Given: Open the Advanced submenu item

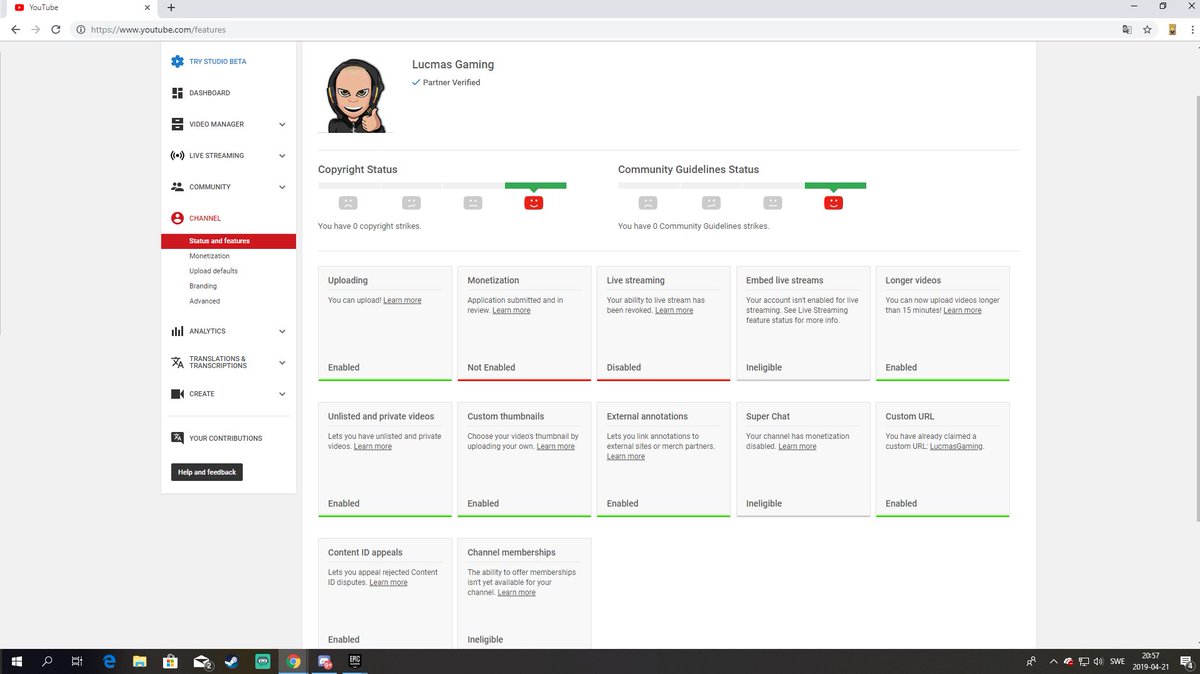Looking at the screenshot, I should click(x=204, y=301).
